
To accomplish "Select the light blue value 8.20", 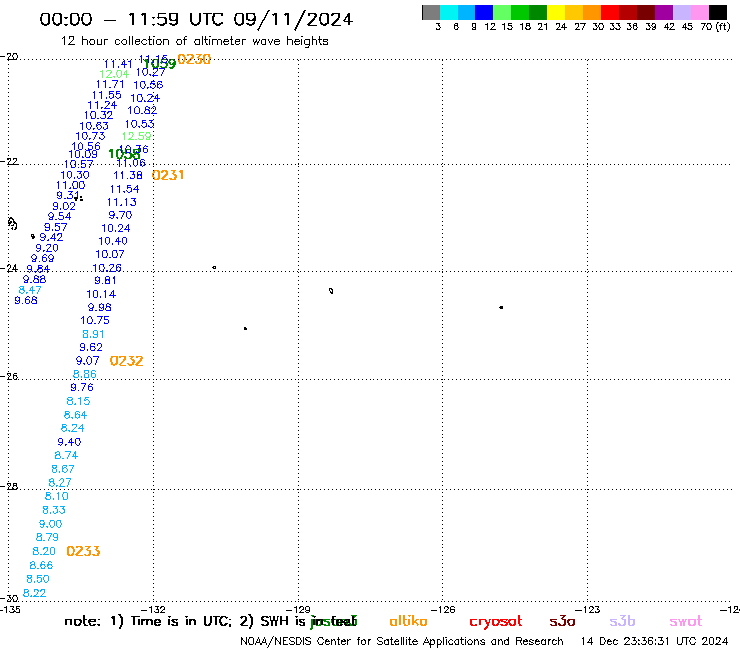I will (44, 551).
